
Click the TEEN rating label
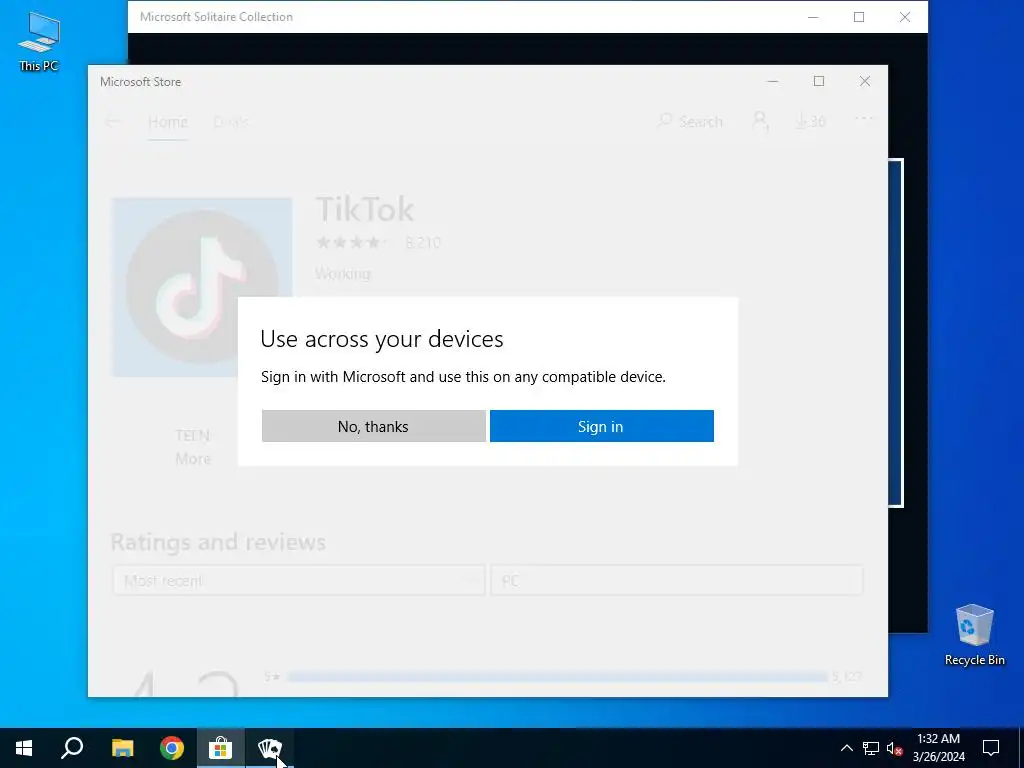coord(193,436)
